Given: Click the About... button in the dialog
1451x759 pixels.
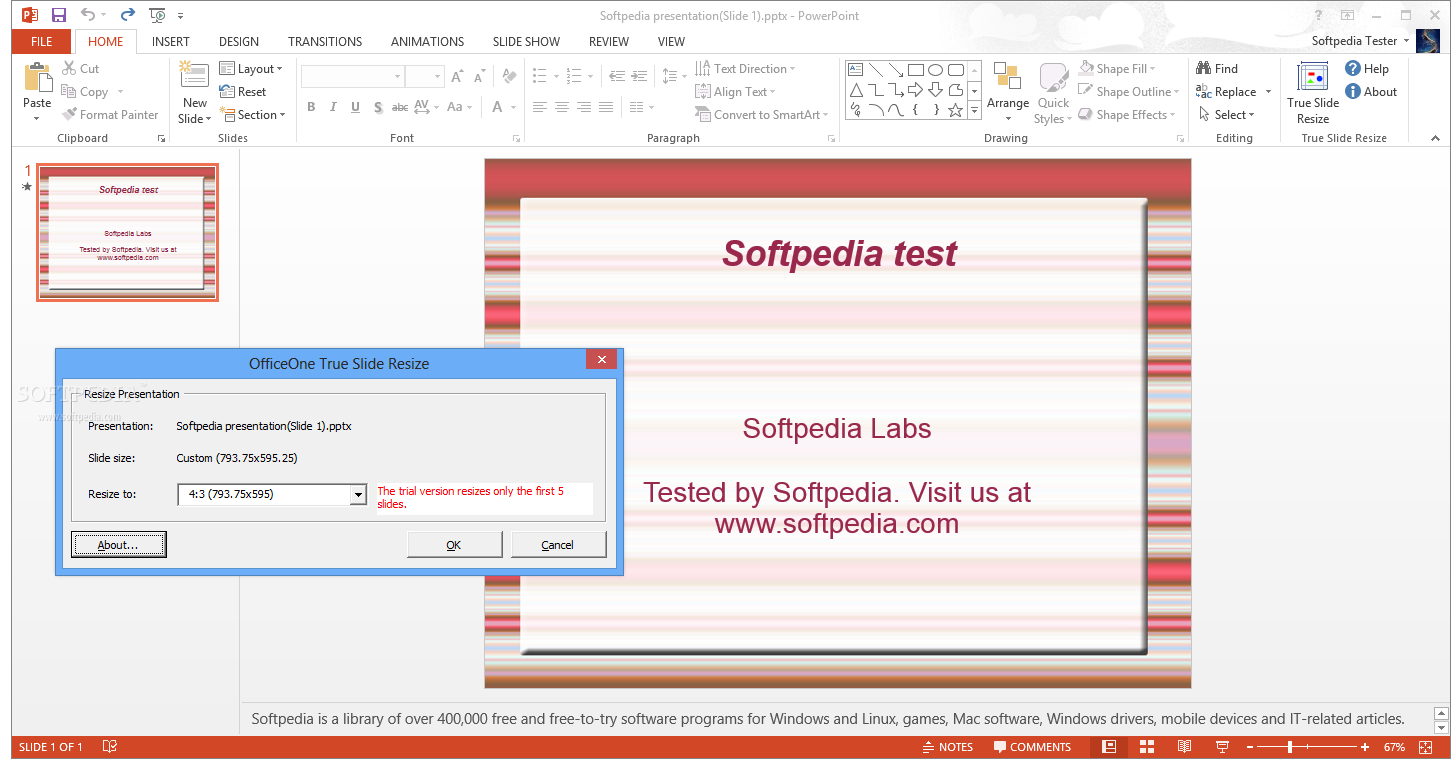Looking at the screenshot, I should pyautogui.click(x=118, y=544).
